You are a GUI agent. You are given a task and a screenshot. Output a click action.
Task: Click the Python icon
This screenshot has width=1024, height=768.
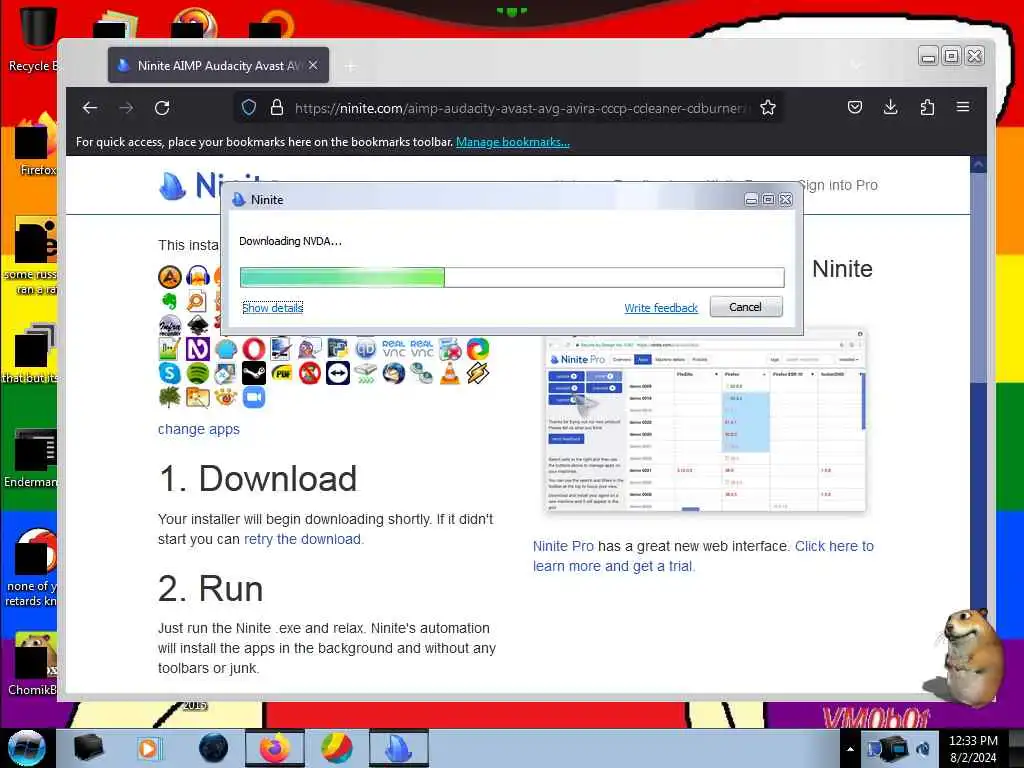[338, 349]
